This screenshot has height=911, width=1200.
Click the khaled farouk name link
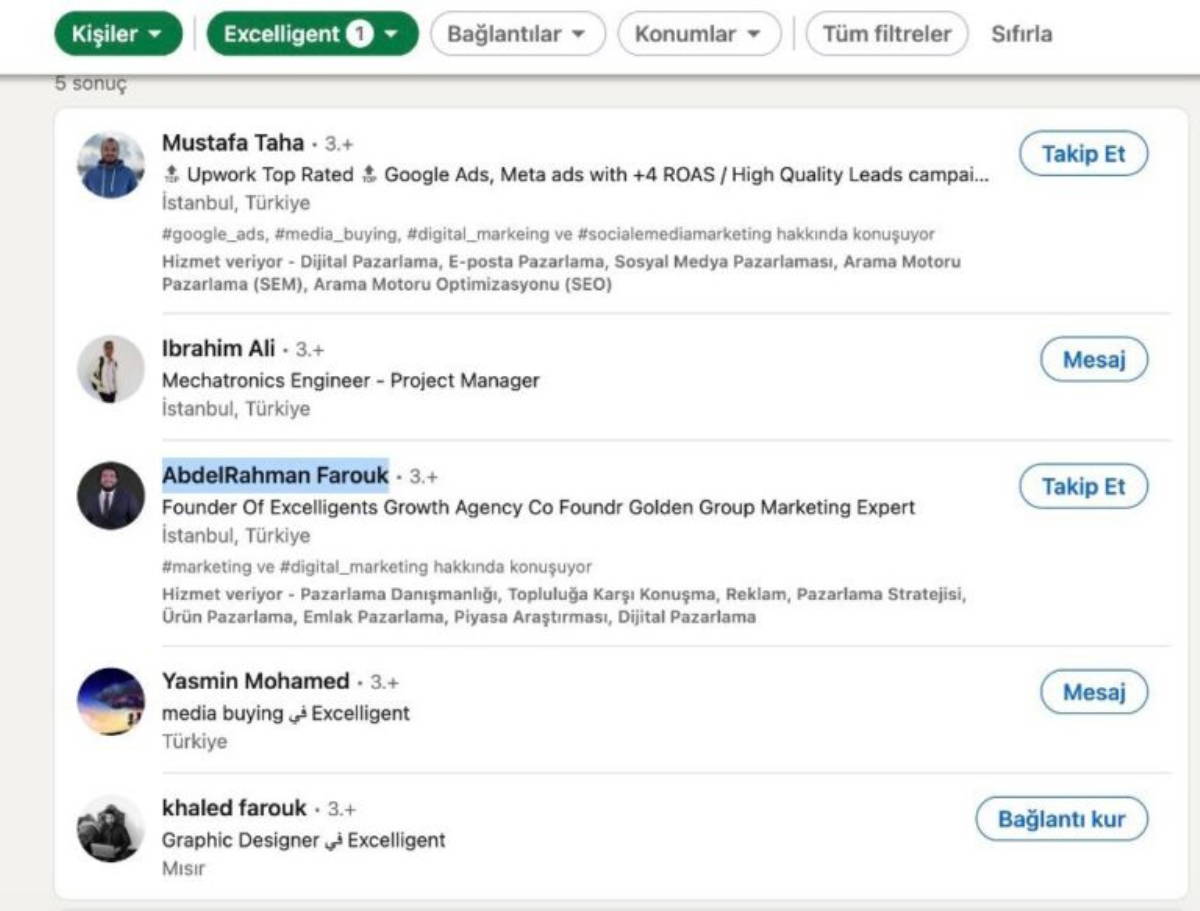pyautogui.click(x=234, y=808)
